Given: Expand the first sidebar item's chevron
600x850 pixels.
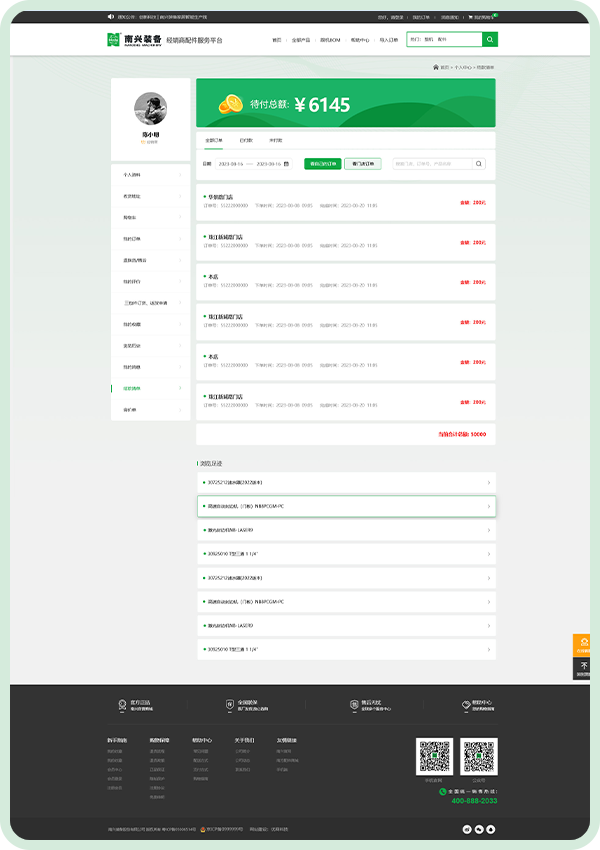Looking at the screenshot, I should [x=180, y=174].
